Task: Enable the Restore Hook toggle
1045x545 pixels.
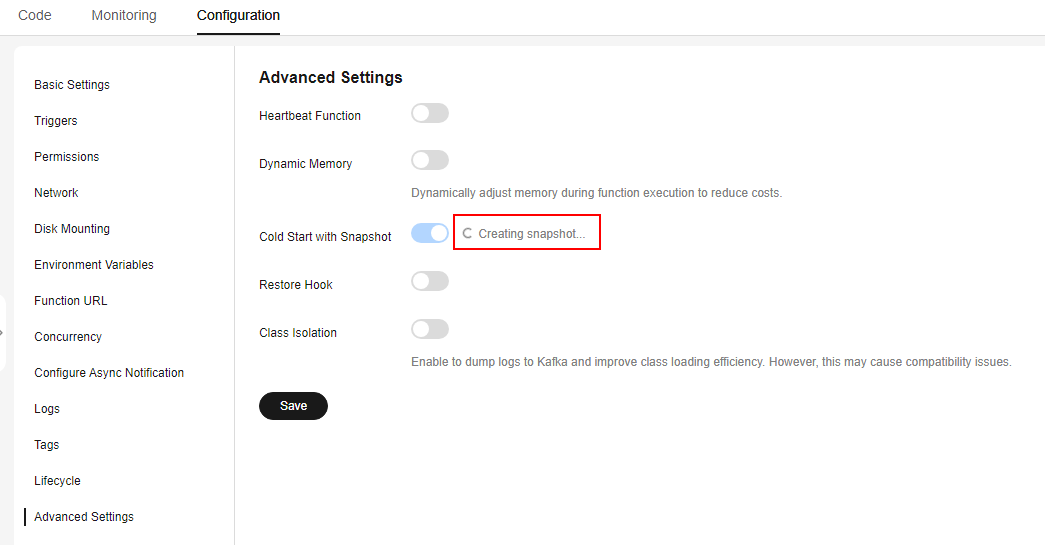Action: [x=430, y=281]
